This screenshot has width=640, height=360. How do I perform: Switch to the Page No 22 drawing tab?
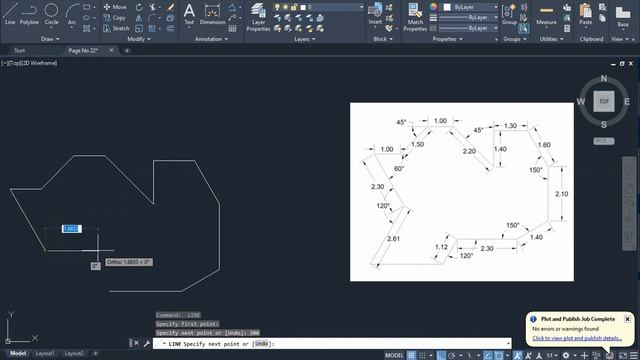point(83,51)
